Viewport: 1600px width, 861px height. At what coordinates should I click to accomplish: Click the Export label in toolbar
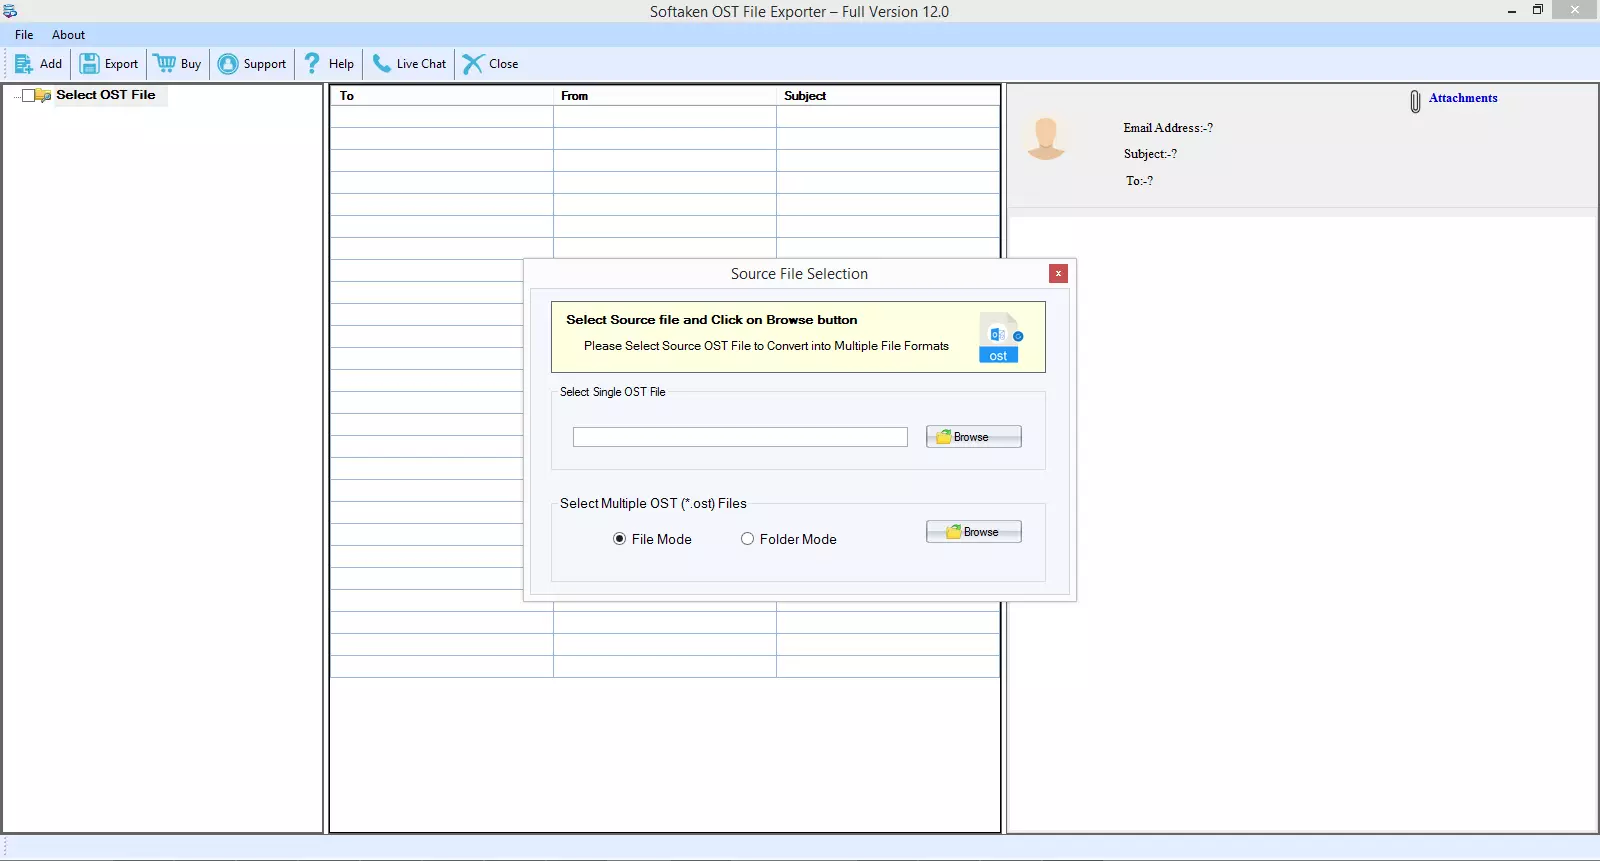(x=121, y=64)
